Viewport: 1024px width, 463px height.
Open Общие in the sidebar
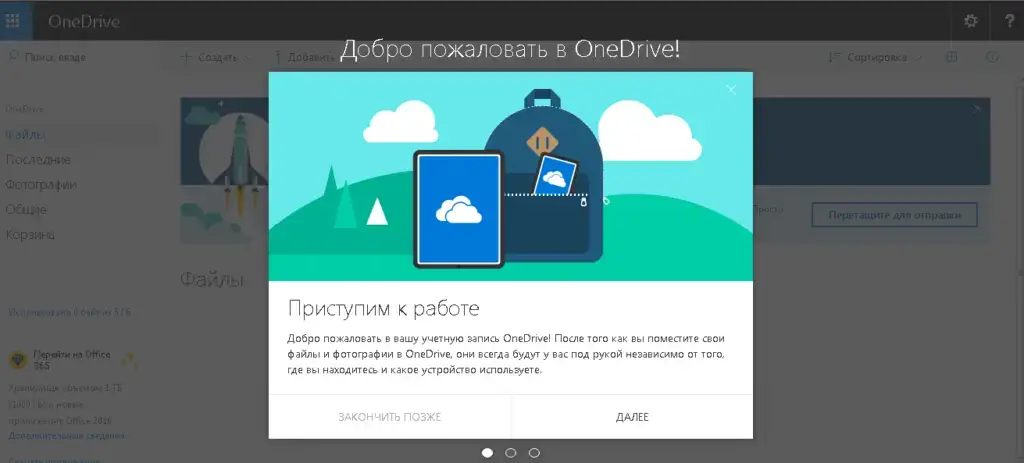click(26, 210)
